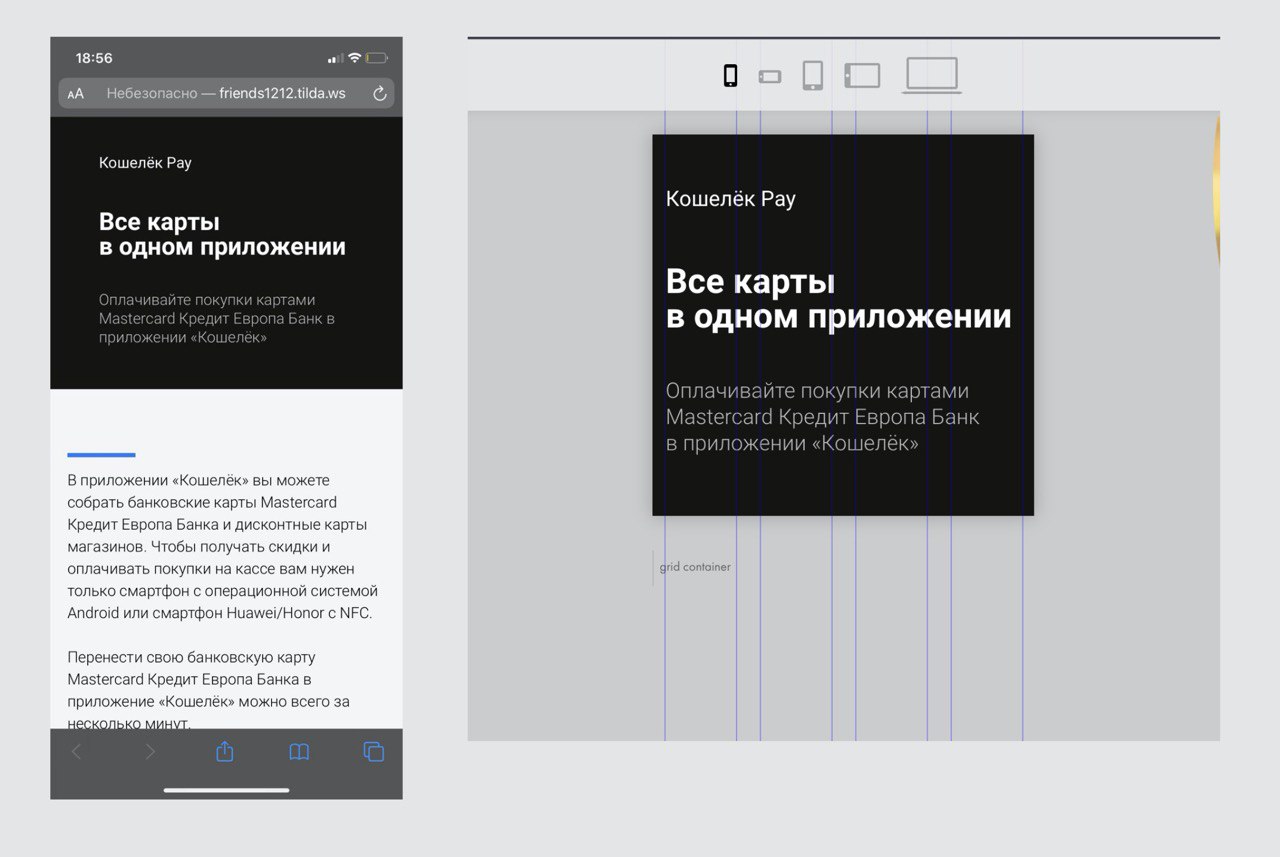Tap Safari forward arrow

(x=150, y=752)
